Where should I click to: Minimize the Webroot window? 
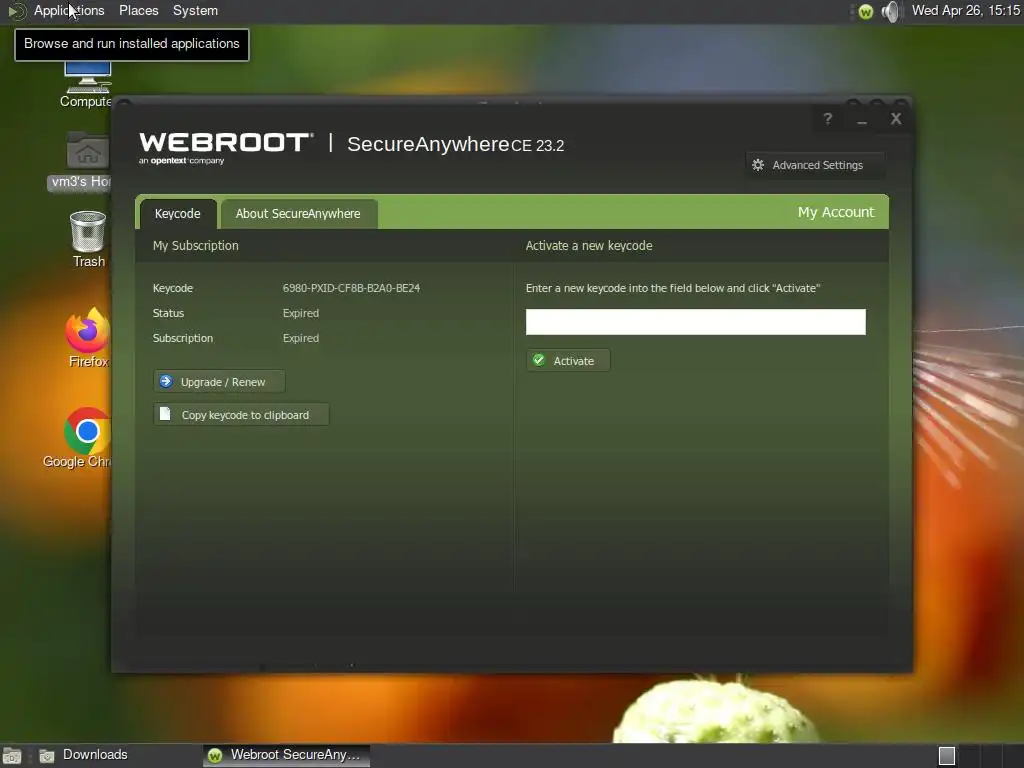[862, 120]
